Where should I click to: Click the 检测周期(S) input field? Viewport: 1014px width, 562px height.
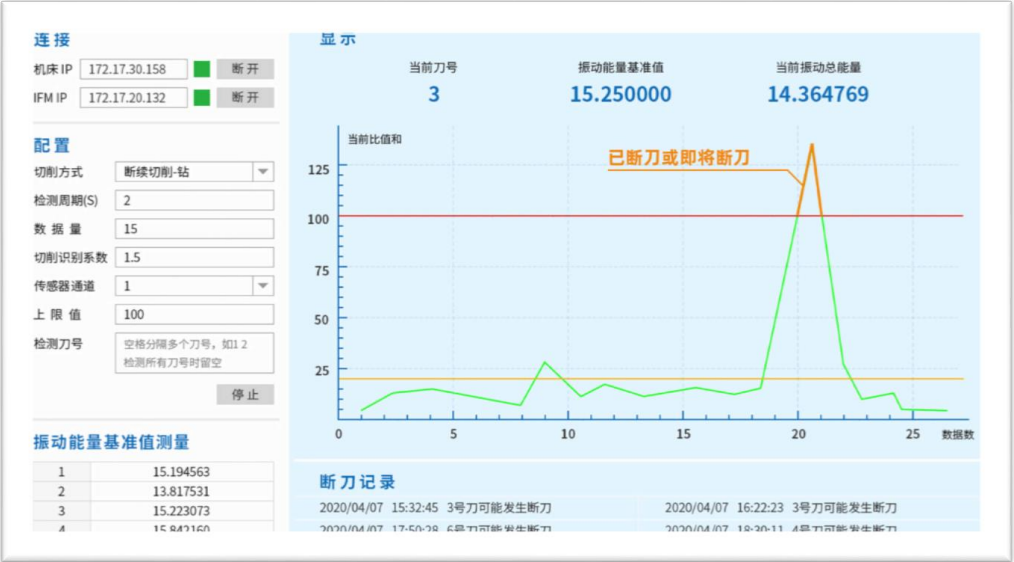[x=193, y=200]
